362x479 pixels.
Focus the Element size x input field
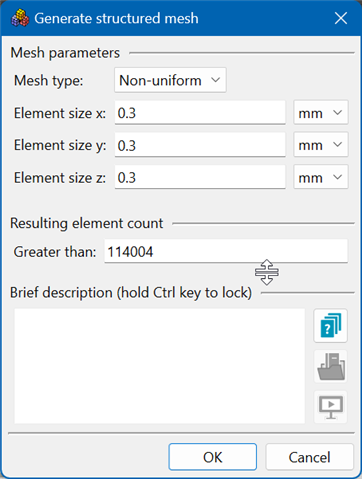pyautogui.click(x=200, y=113)
